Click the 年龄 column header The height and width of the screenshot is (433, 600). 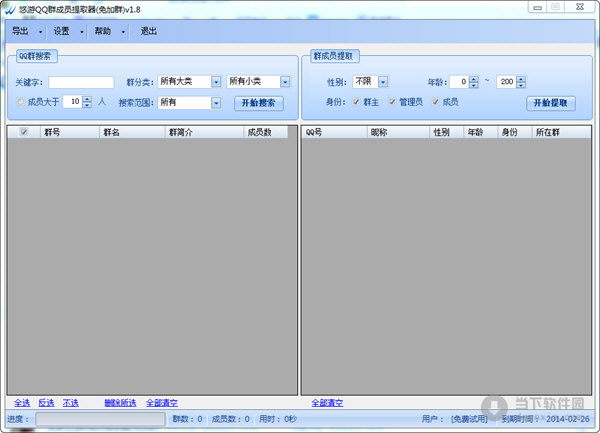tap(481, 132)
